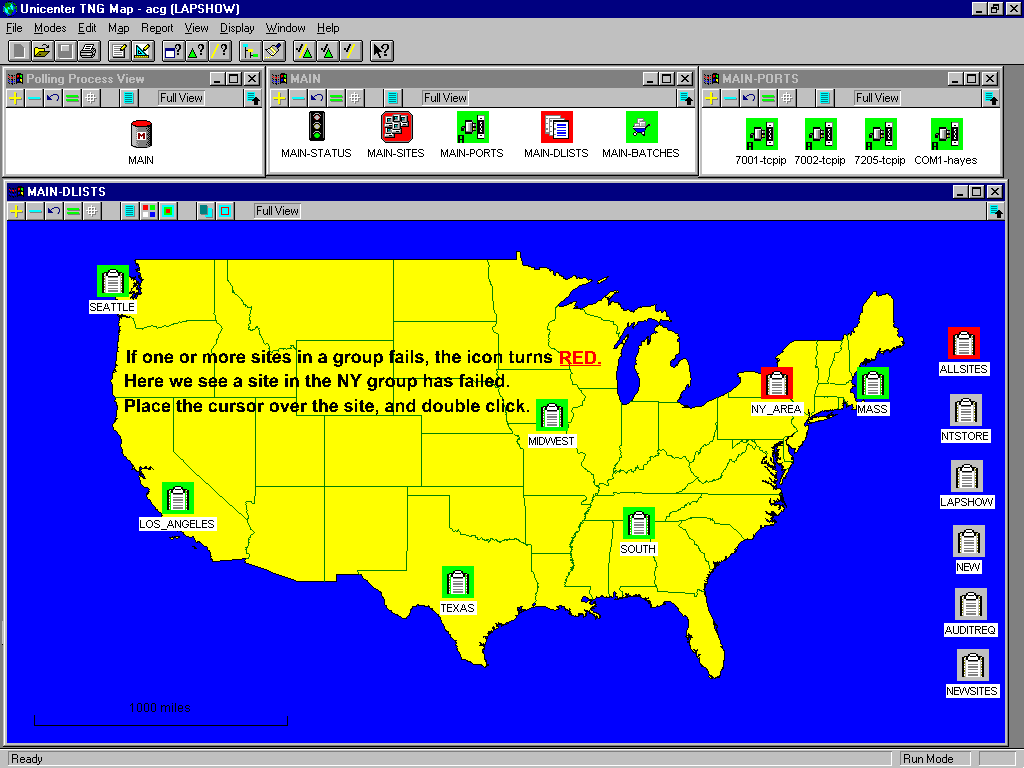This screenshot has height=768, width=1024.
Task: Select the MAIN-BATCHES icon
Action: pyautogui.click(x=641, y=127)
